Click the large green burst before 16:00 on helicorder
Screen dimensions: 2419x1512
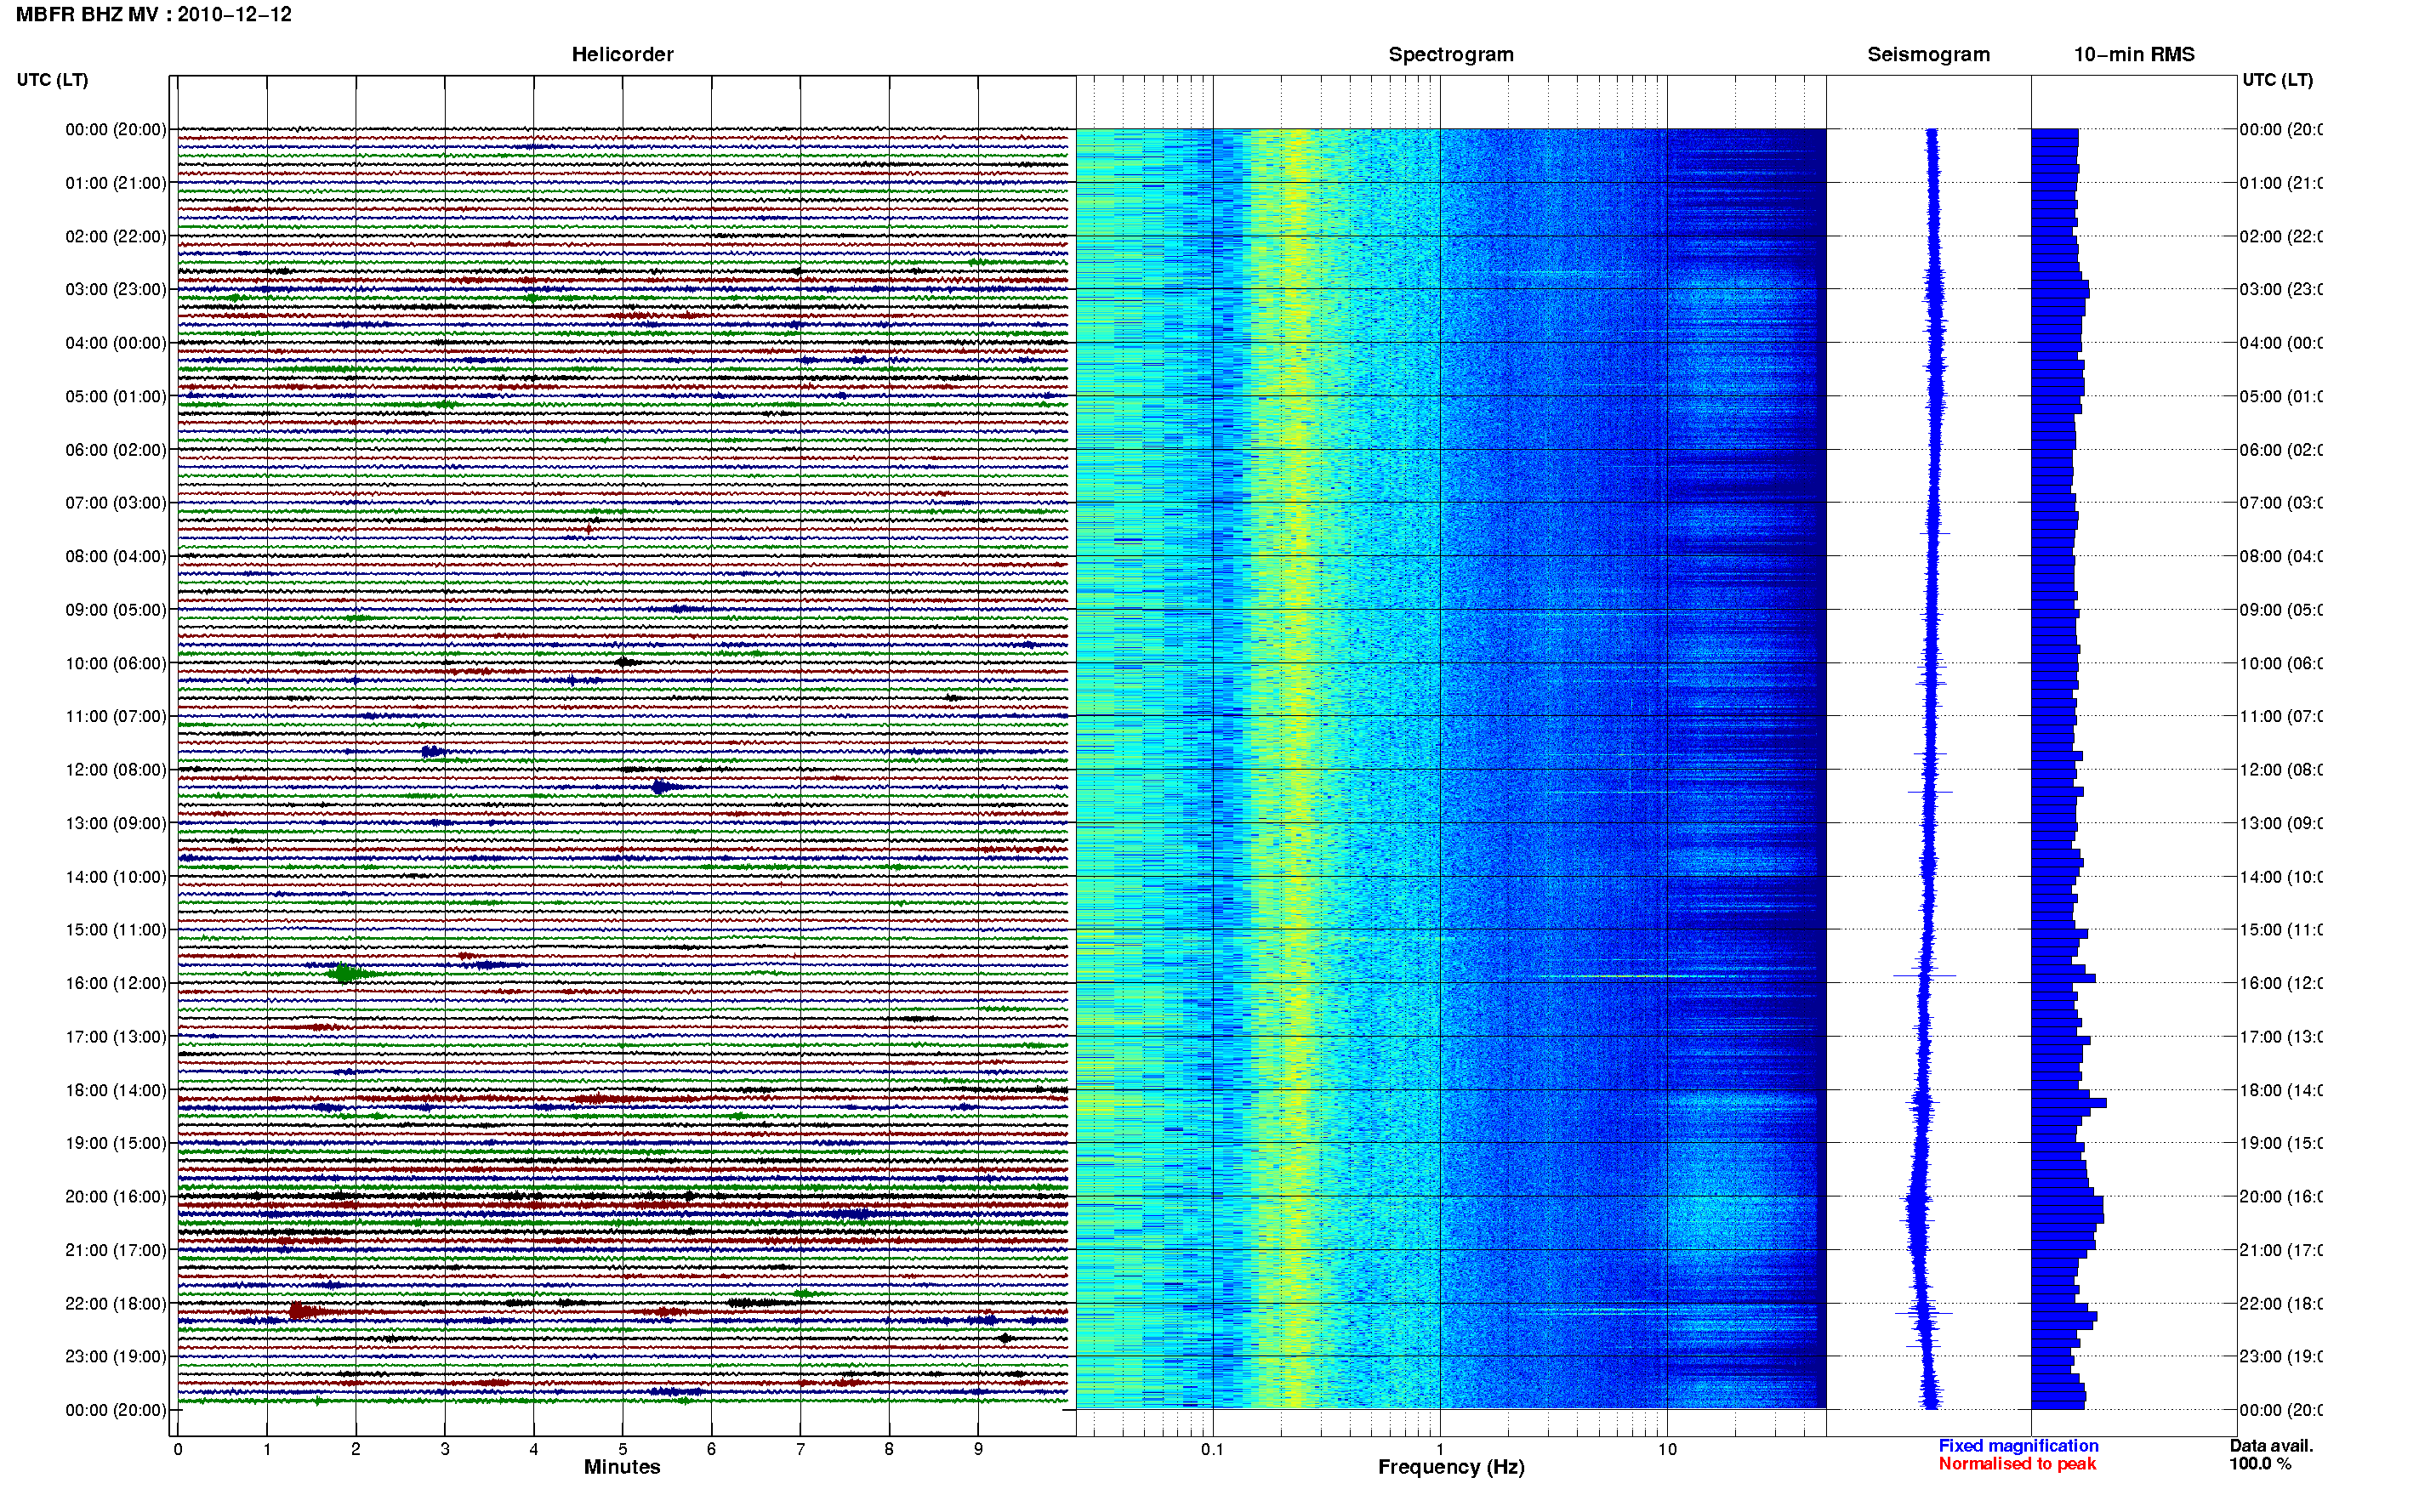[345, 973]
